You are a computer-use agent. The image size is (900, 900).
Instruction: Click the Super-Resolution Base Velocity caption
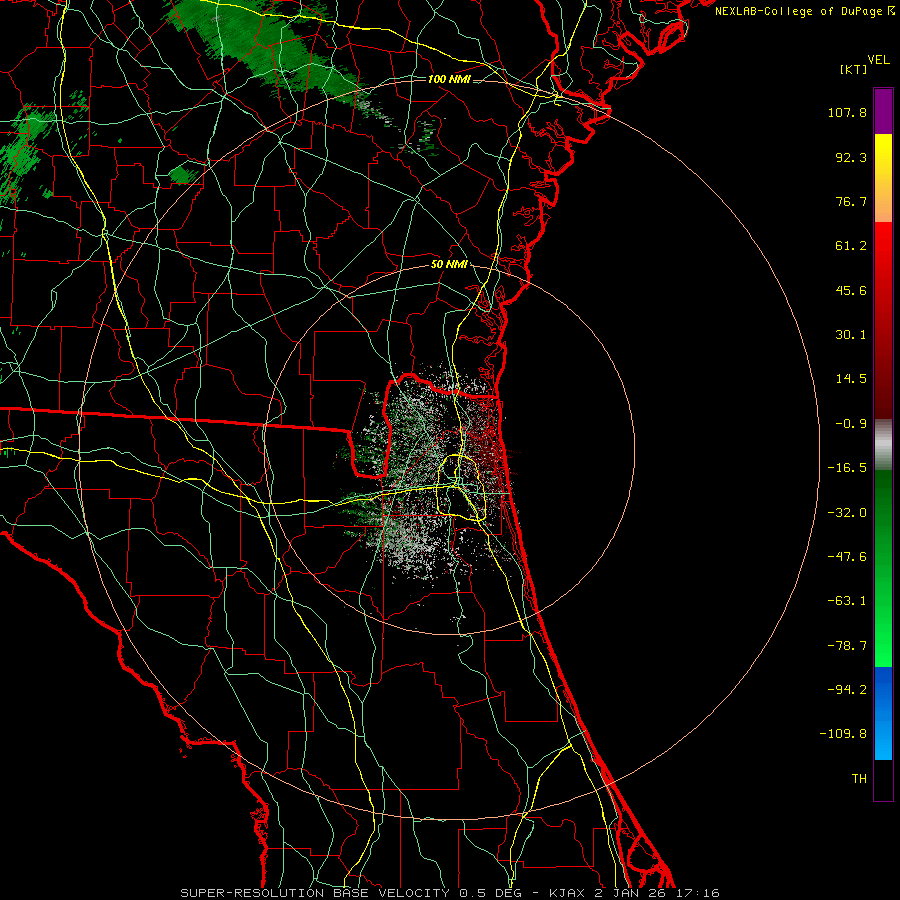coord(449,893)
